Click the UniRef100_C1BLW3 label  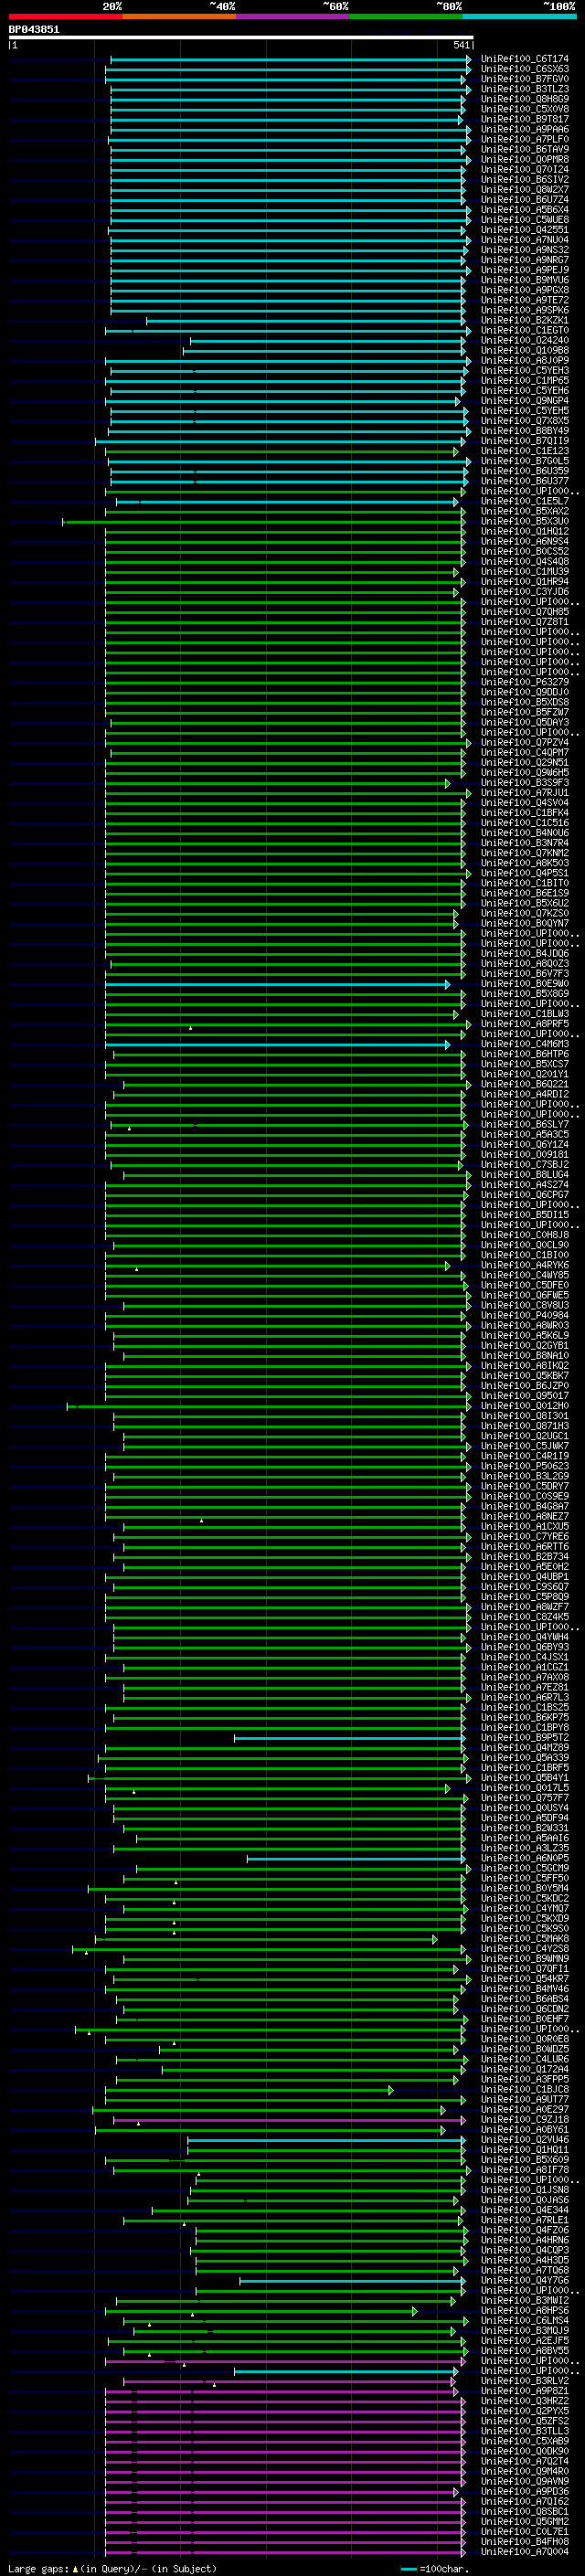(524, 1014)
